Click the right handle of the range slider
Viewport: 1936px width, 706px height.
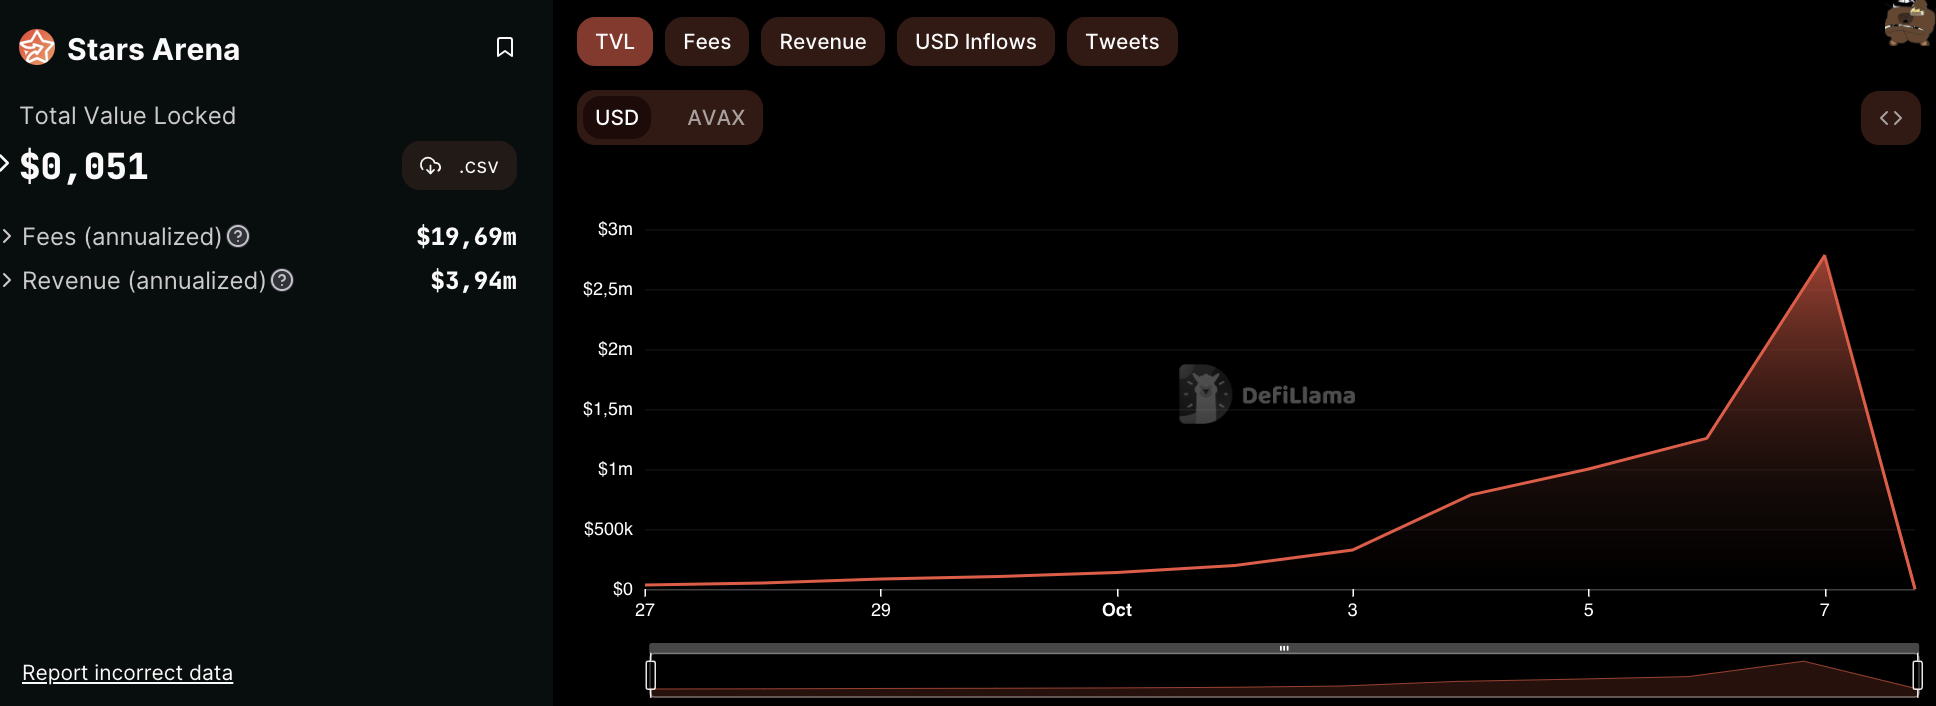1917,675
